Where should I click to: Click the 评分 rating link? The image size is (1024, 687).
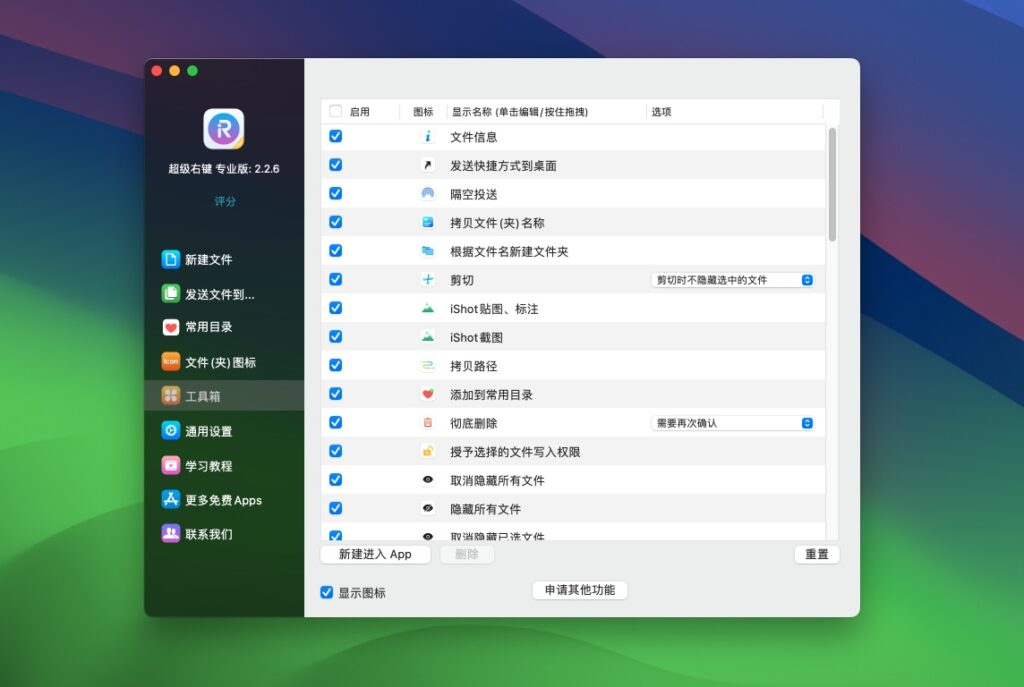point(224,202)
